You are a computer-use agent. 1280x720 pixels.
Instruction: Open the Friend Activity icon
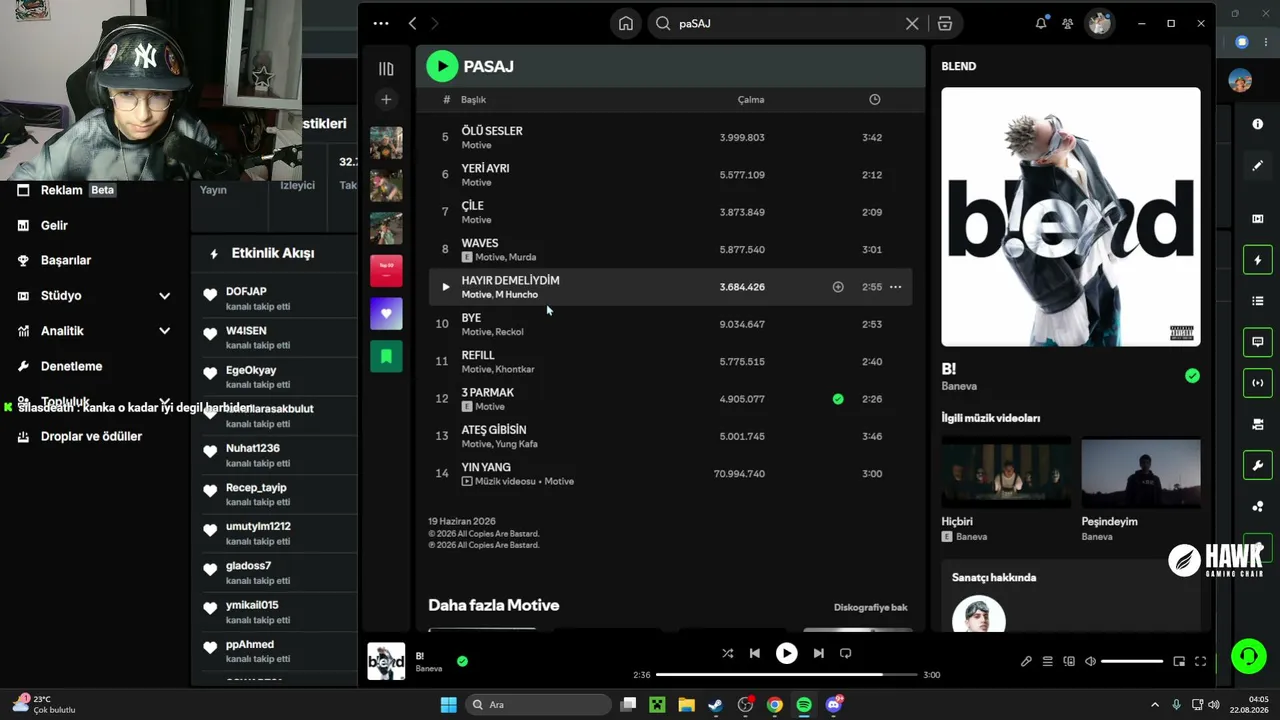tap(1068, 23)
